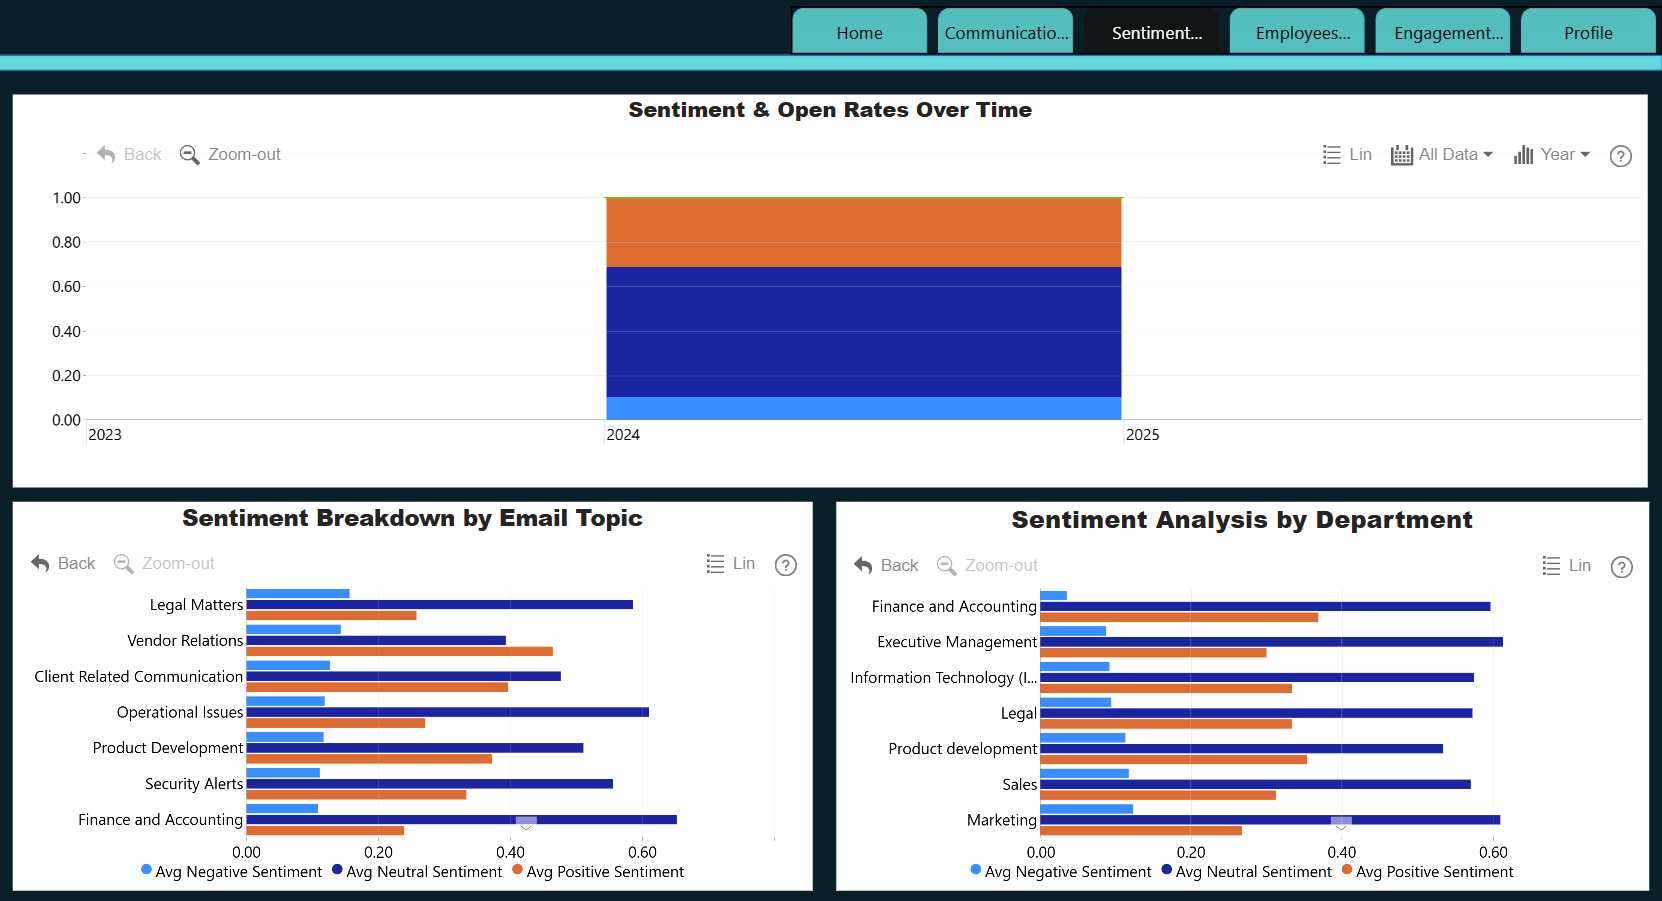Expand scroll chevron under Department chart bars
Image resolution: width=1662 pixels, height=901 pixels.
[1341, 823]
